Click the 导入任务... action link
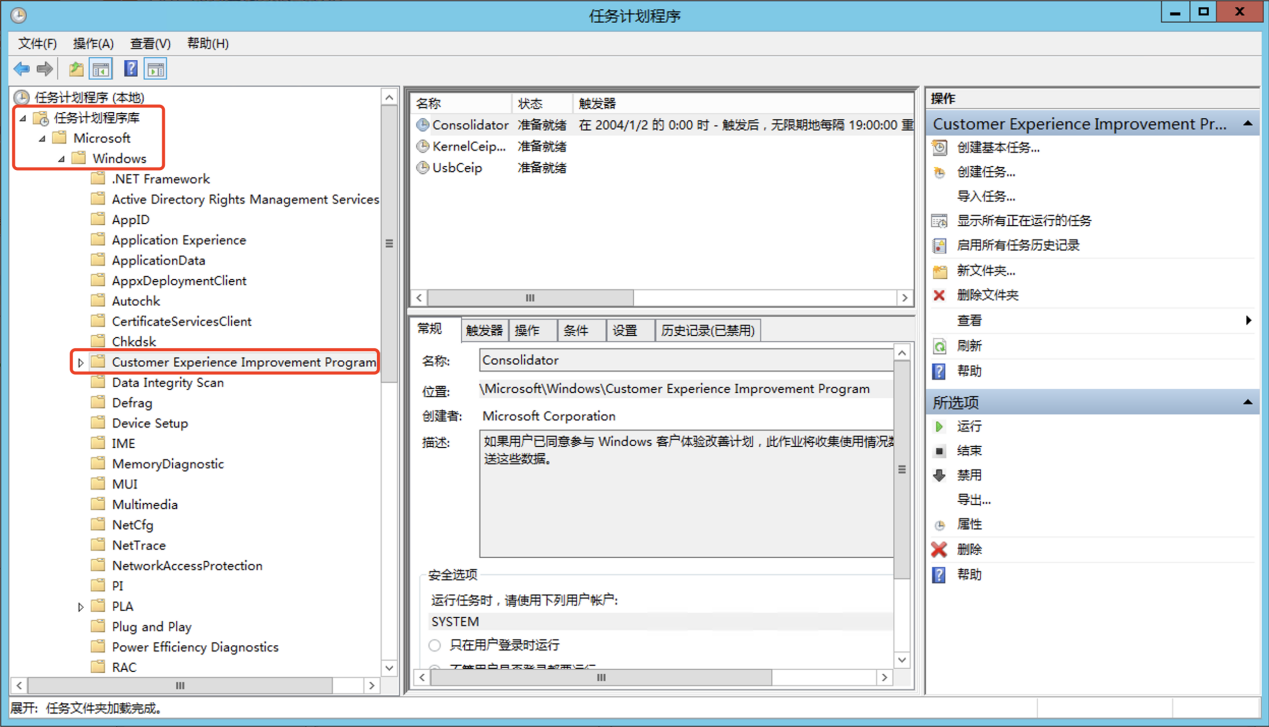Image resolution: width=1269 pixels, height=727 pixels. 986,196
